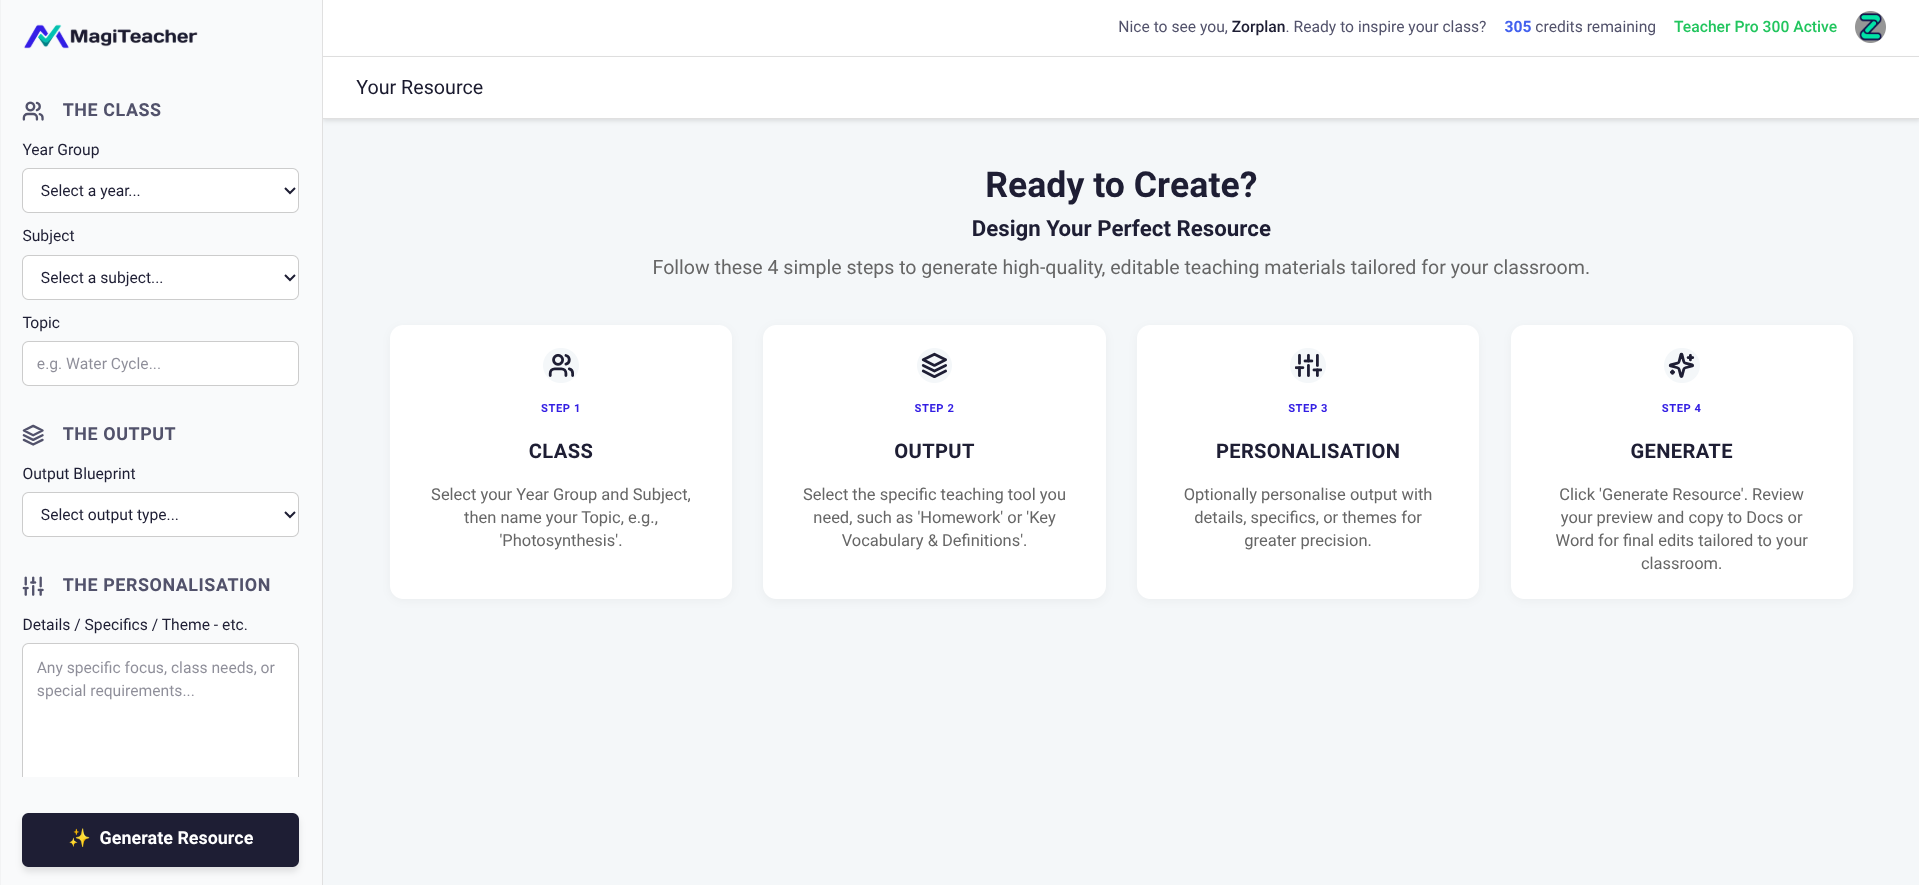Click the 'STEP 2' label
1919x885 pixels.
pos(934,408)
